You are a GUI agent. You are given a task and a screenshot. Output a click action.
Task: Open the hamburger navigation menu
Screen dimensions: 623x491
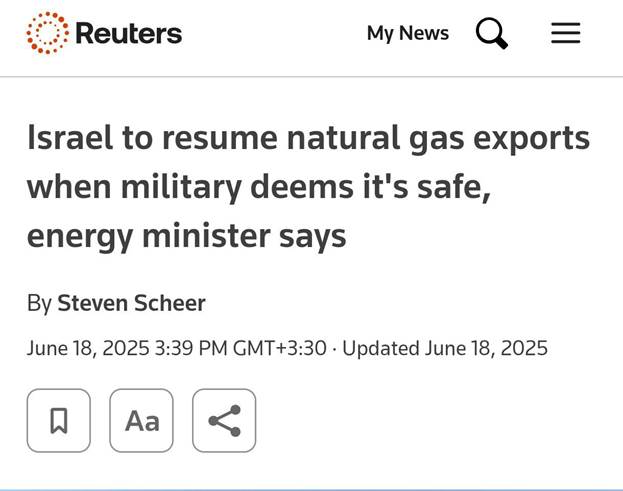565,34
